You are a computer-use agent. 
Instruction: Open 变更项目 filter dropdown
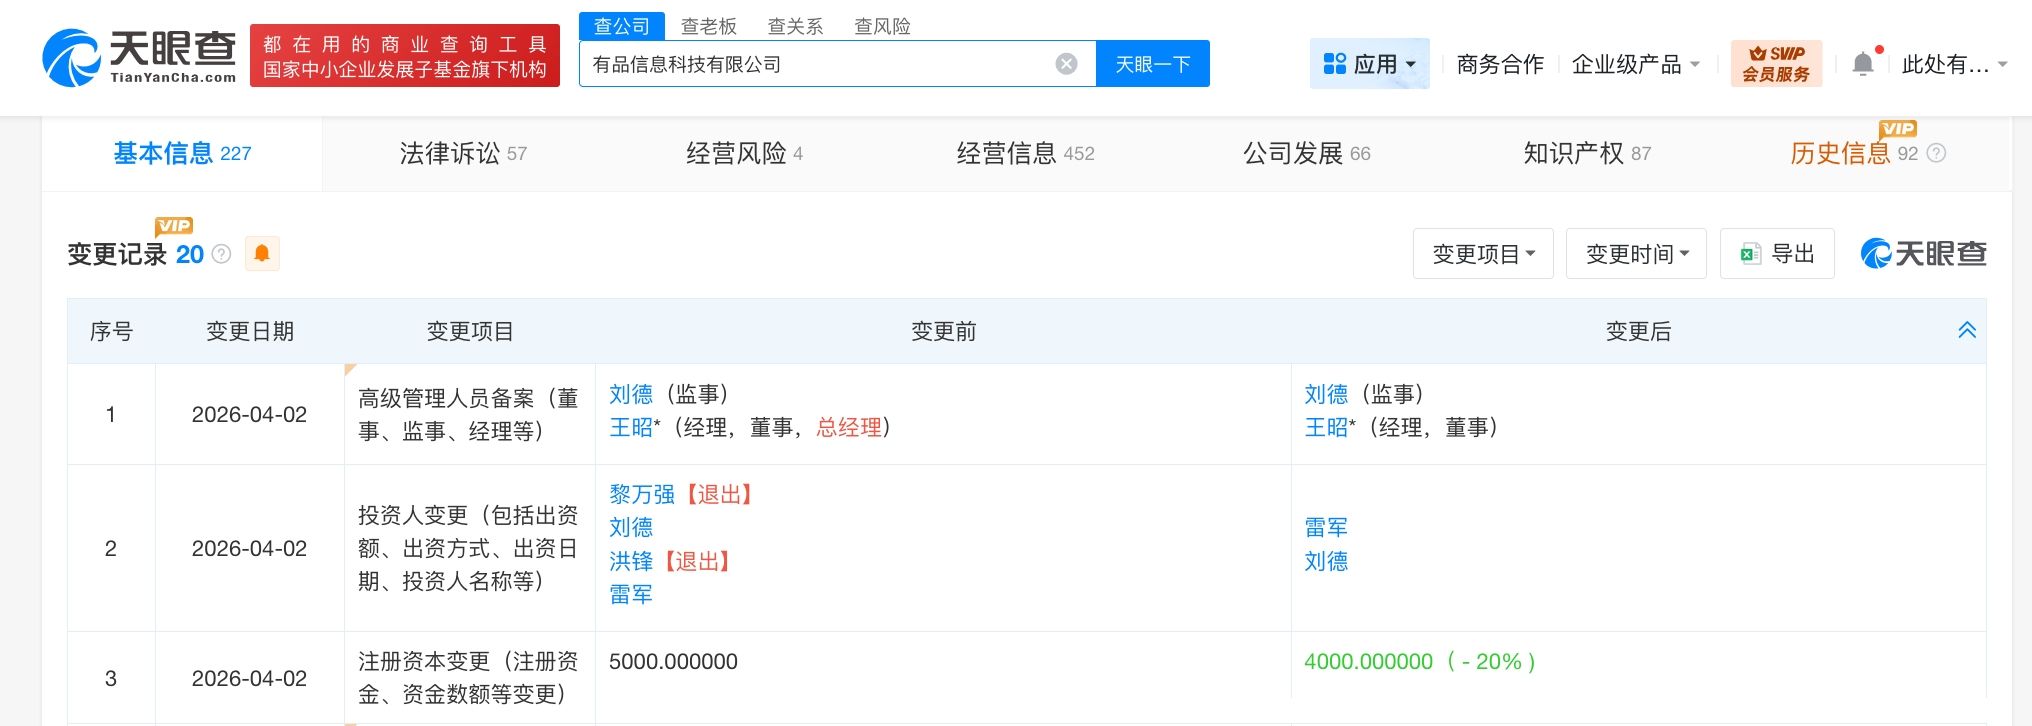pyautogui.click(x=1483, y=254)
